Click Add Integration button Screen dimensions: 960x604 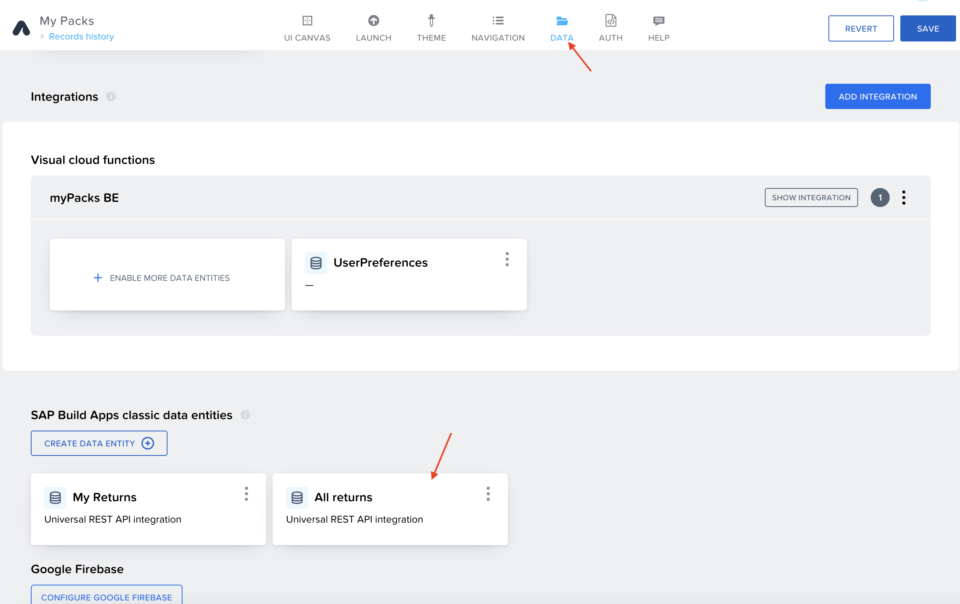[x=877, y=97]
